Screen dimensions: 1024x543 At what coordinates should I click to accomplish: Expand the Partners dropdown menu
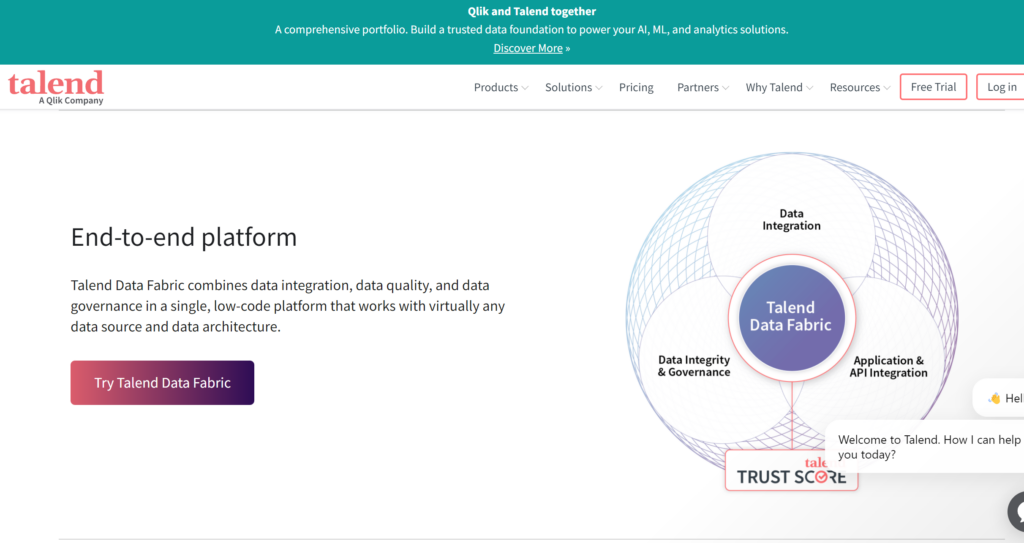coord(702,88)
